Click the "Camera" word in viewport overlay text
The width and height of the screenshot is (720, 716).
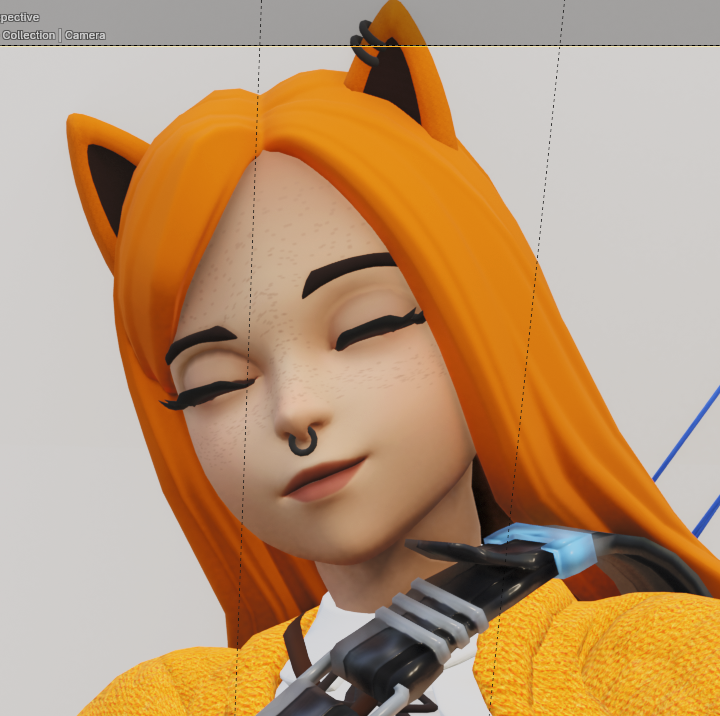coord(85,35)
